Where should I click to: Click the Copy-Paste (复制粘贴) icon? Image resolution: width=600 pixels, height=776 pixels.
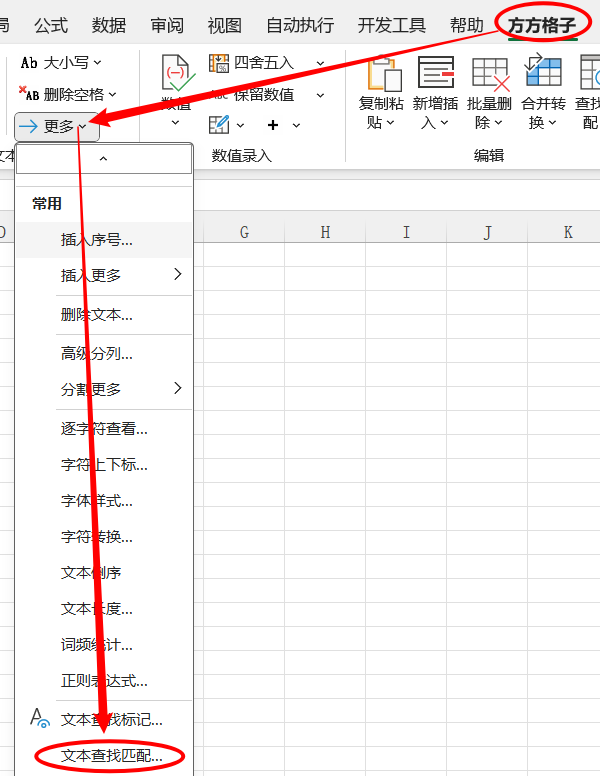tap(384, 73)
